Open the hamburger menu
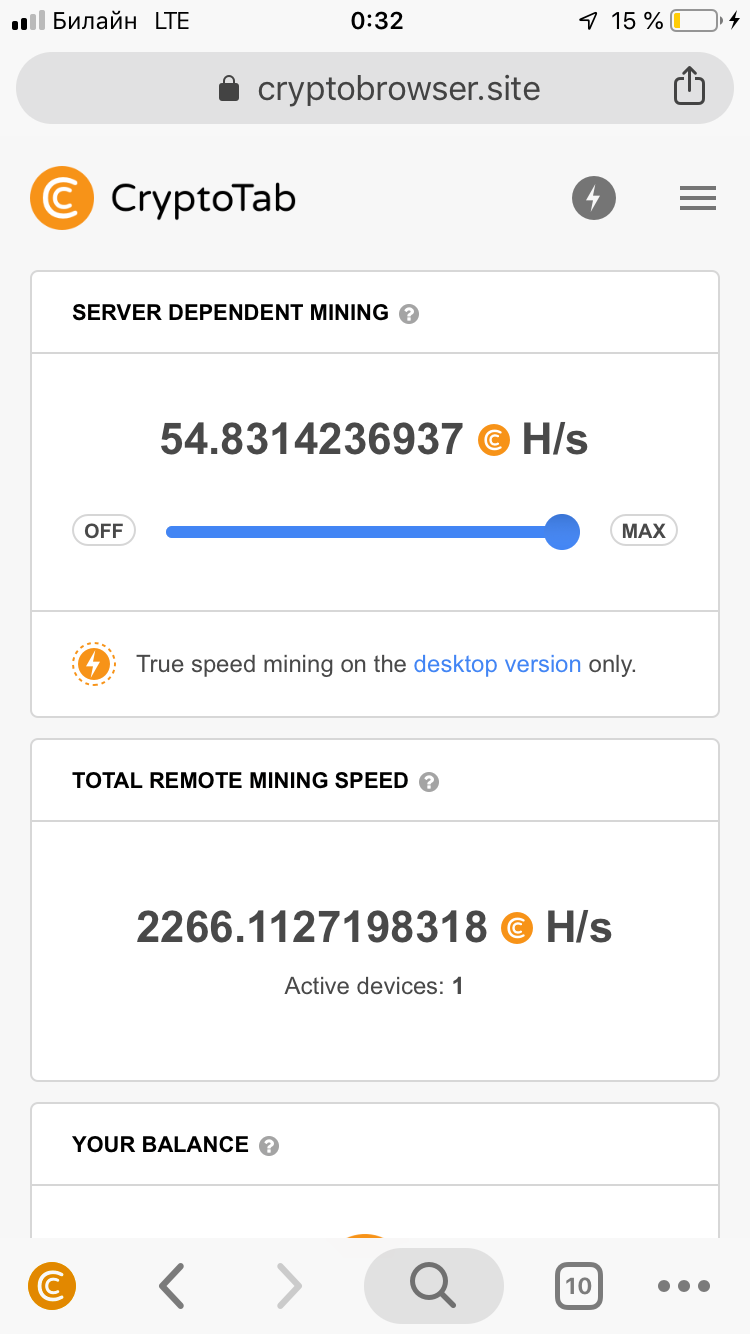 coord(698,198)
